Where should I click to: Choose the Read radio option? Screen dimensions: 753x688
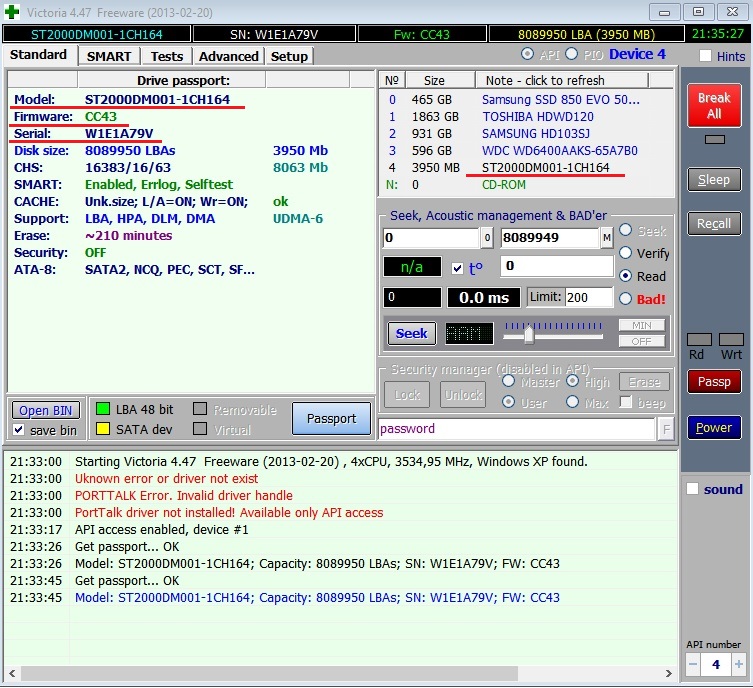625,276
